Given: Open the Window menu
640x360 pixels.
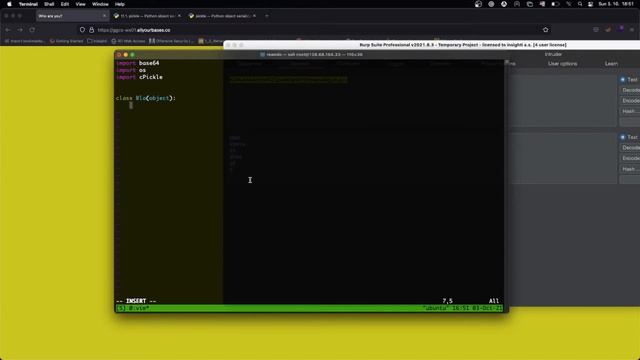Looking at the screenshot, I should 100,4.
